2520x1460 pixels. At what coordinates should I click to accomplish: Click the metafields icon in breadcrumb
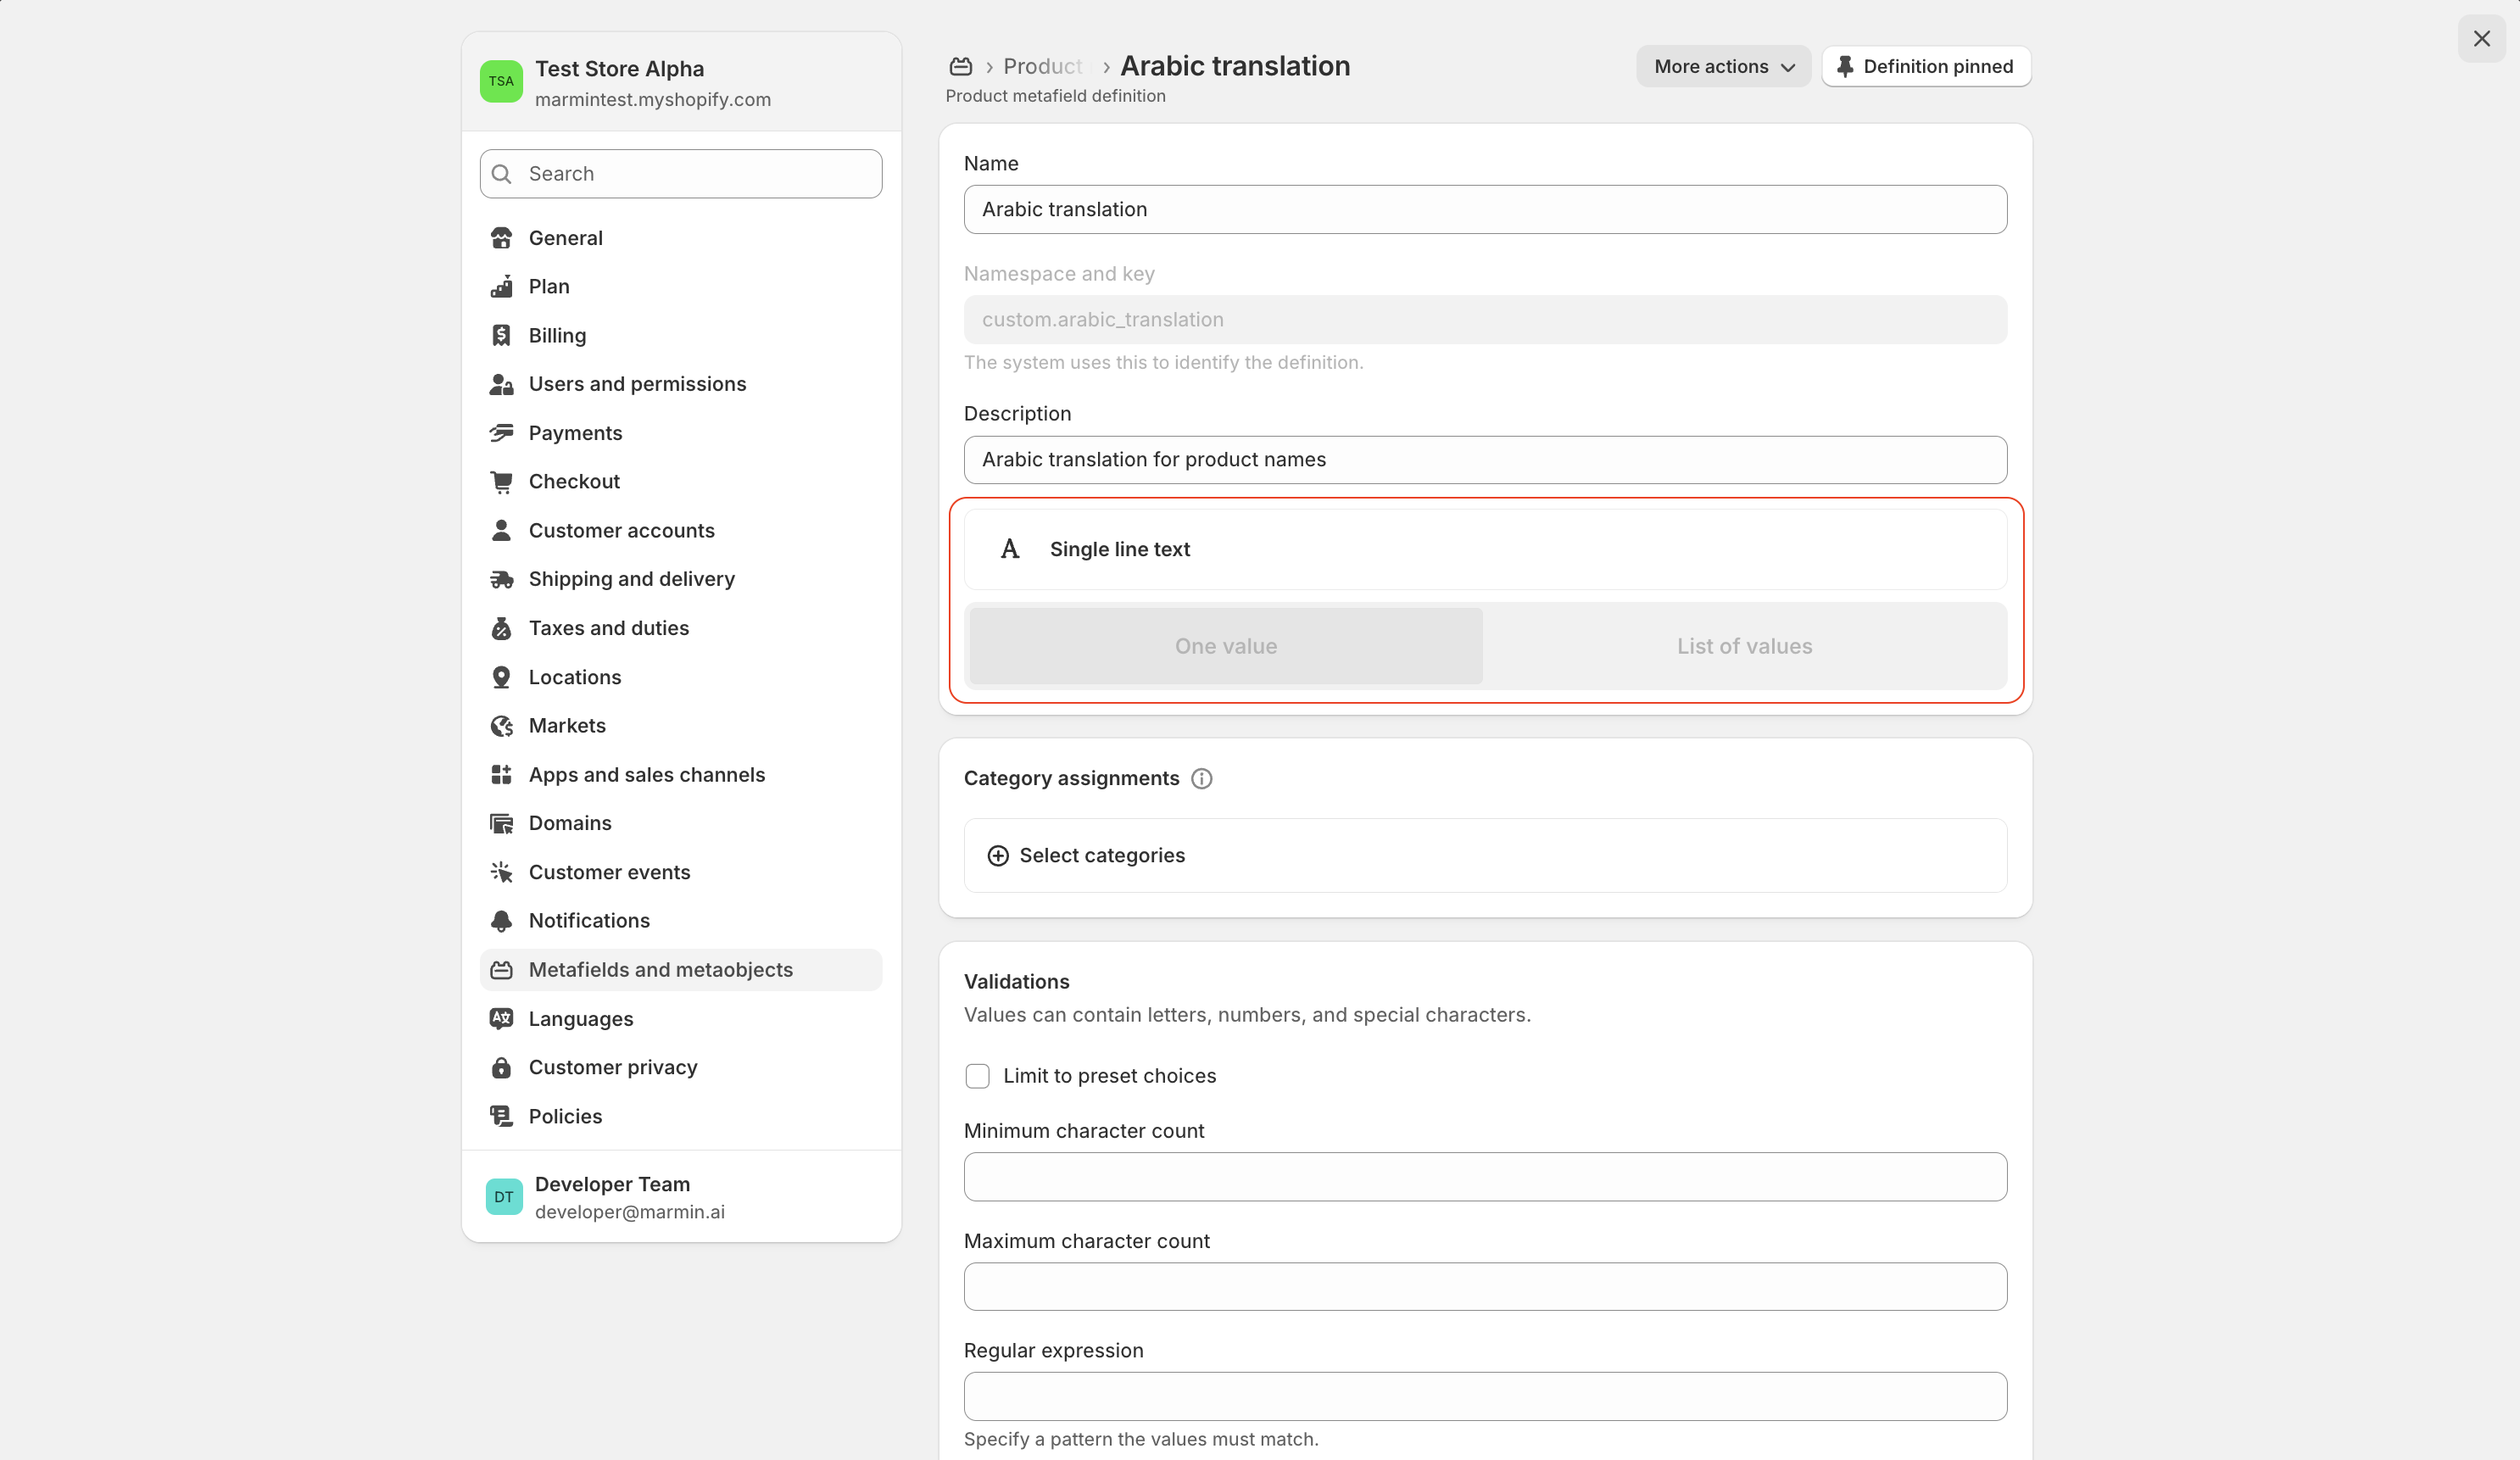point(960,66)
